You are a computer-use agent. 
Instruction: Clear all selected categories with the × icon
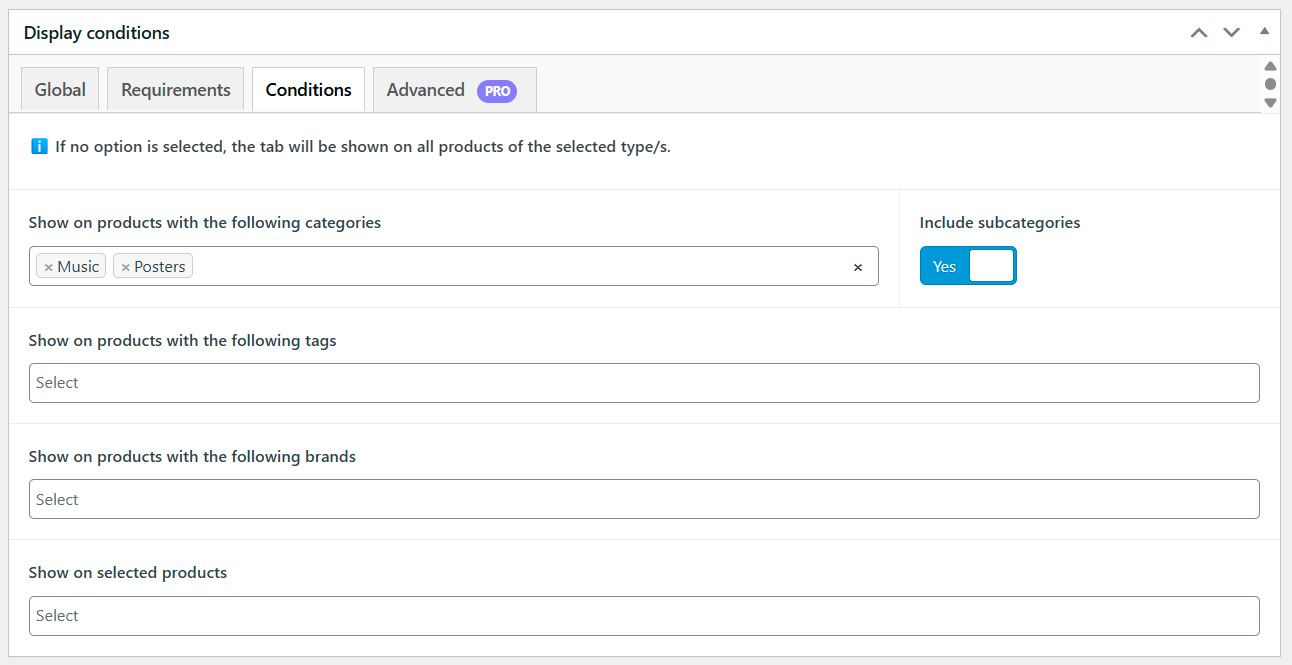pos(858,267)
